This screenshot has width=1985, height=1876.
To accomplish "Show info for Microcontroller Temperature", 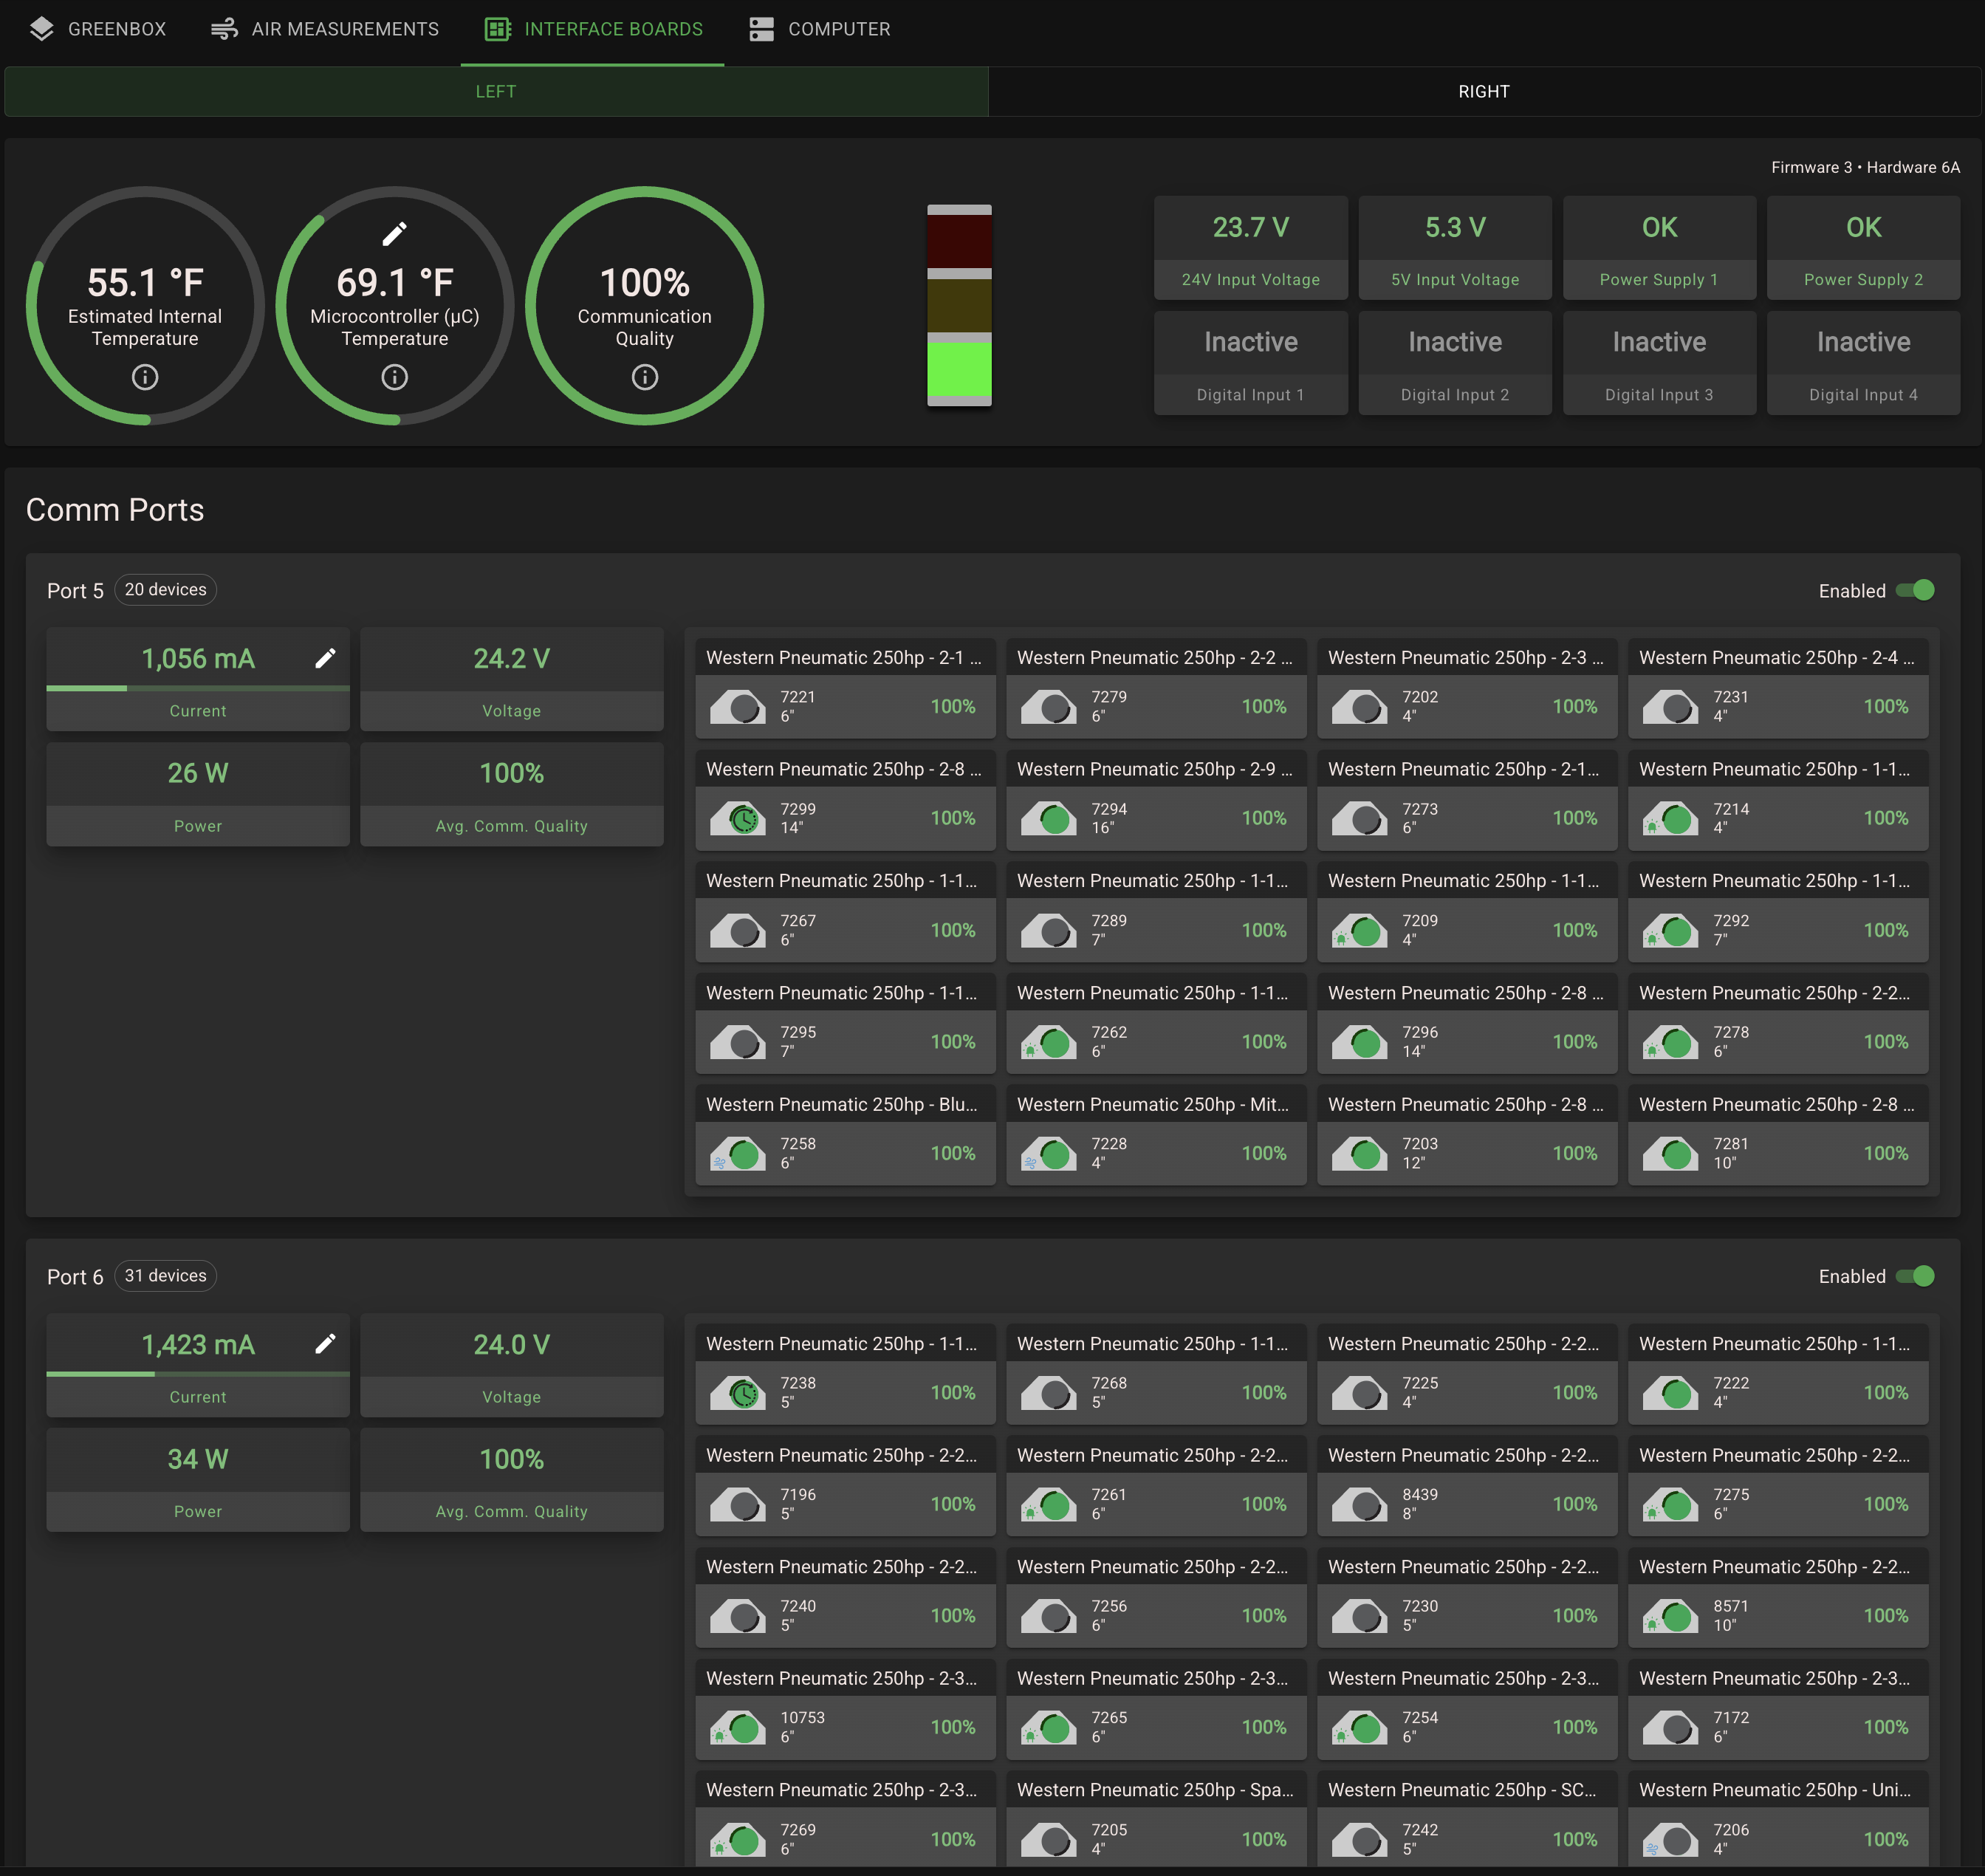I will pyautogui.click(x=395, y=377).
